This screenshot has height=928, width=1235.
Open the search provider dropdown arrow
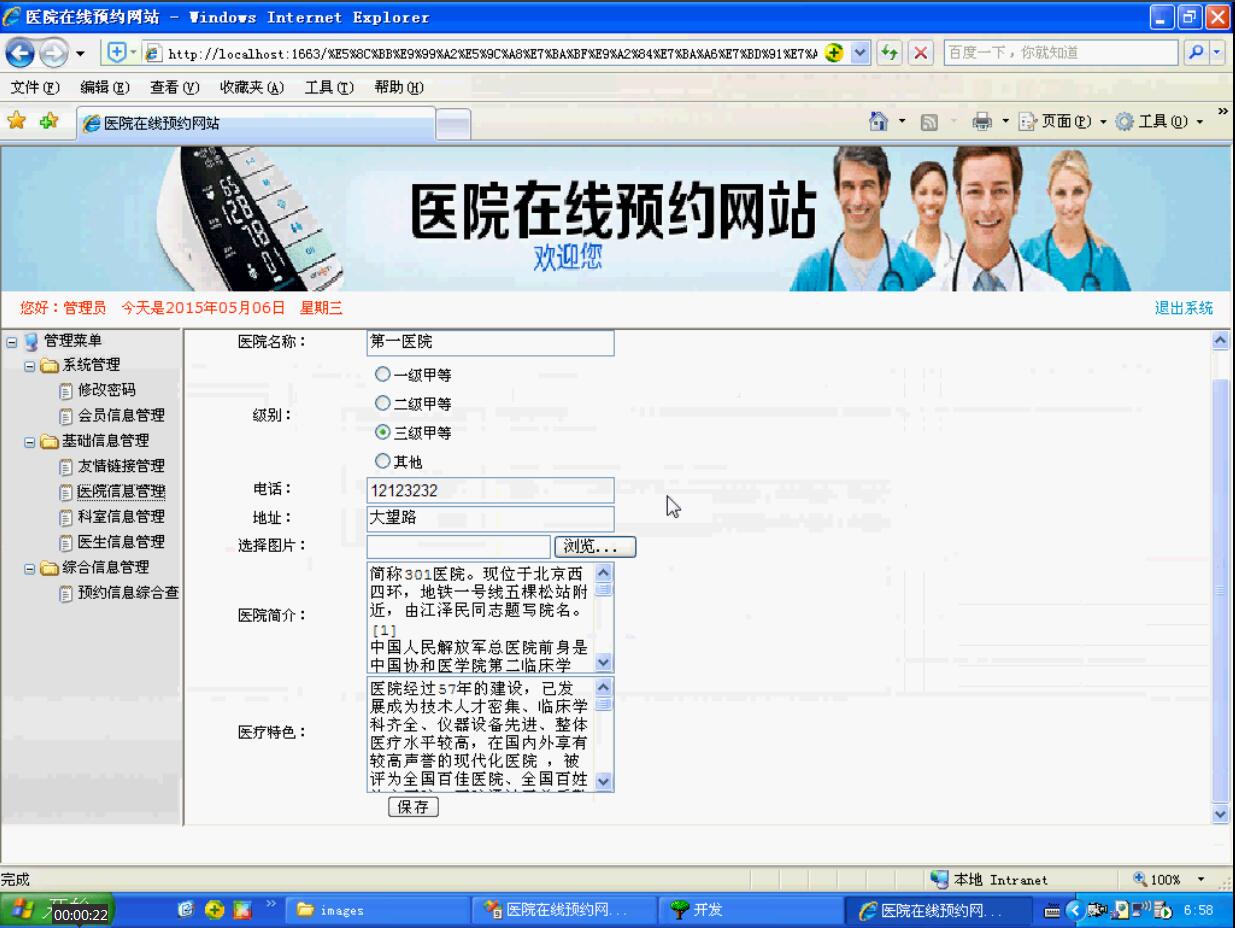[1218, 52]
